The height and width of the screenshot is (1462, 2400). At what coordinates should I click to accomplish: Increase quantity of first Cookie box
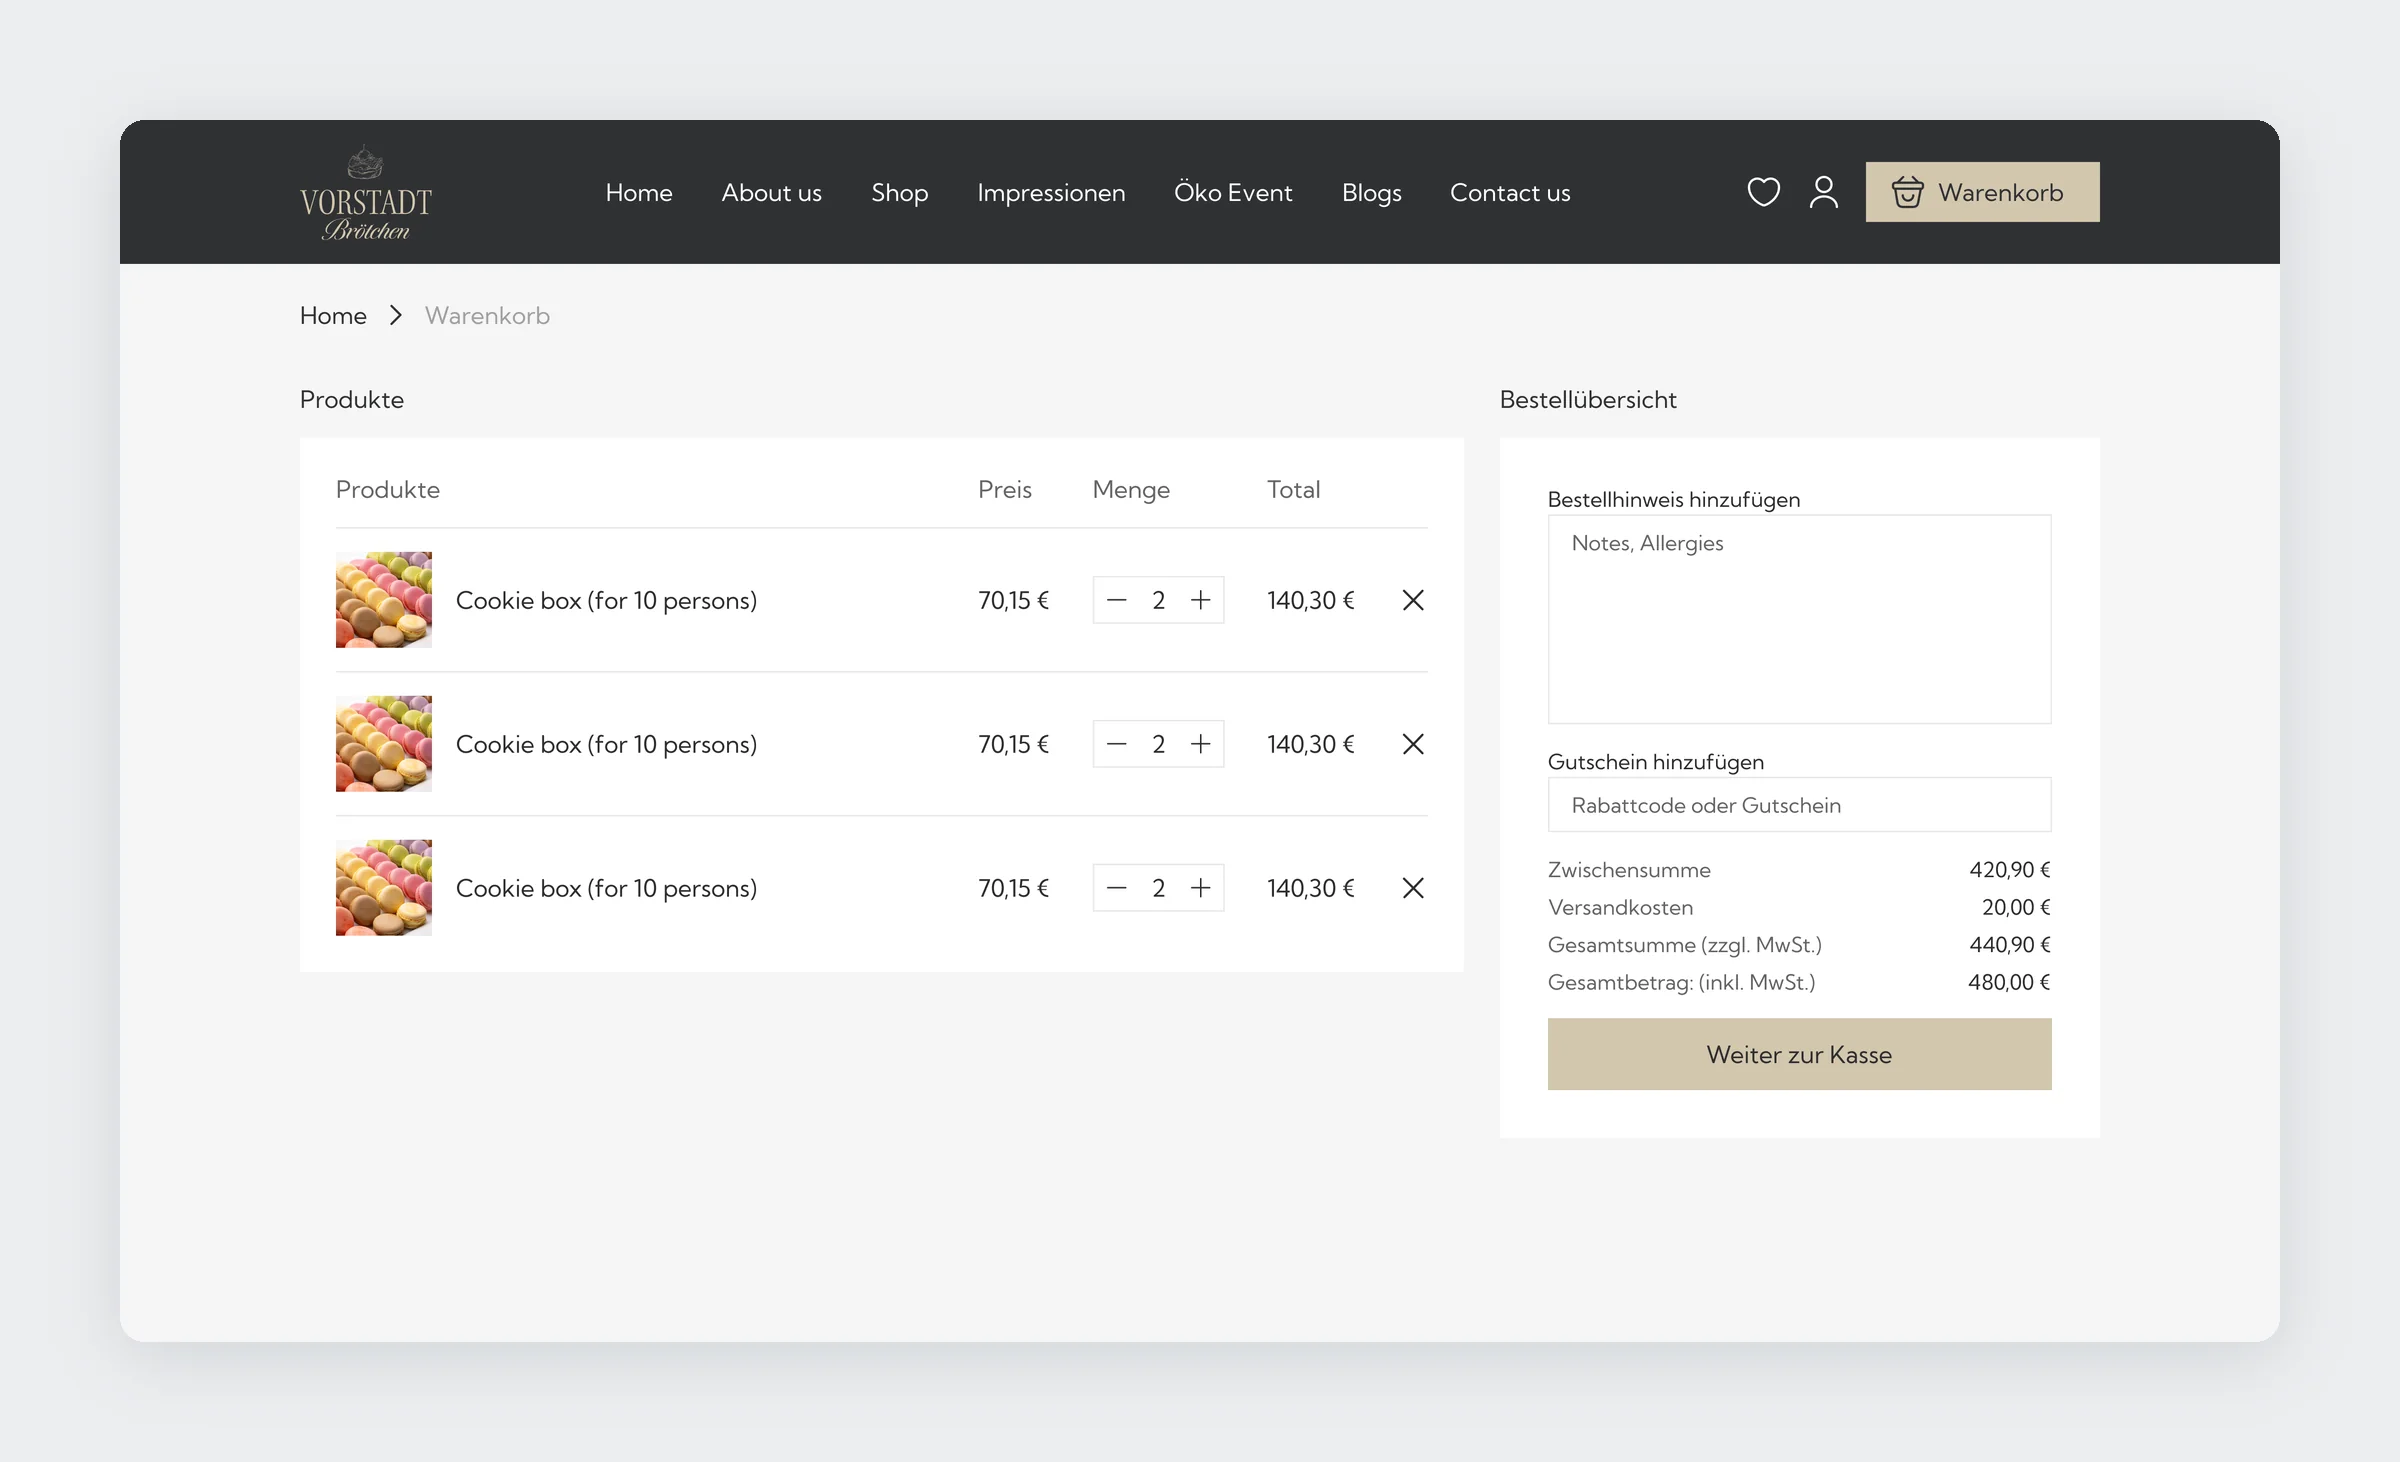(1200, 600)
